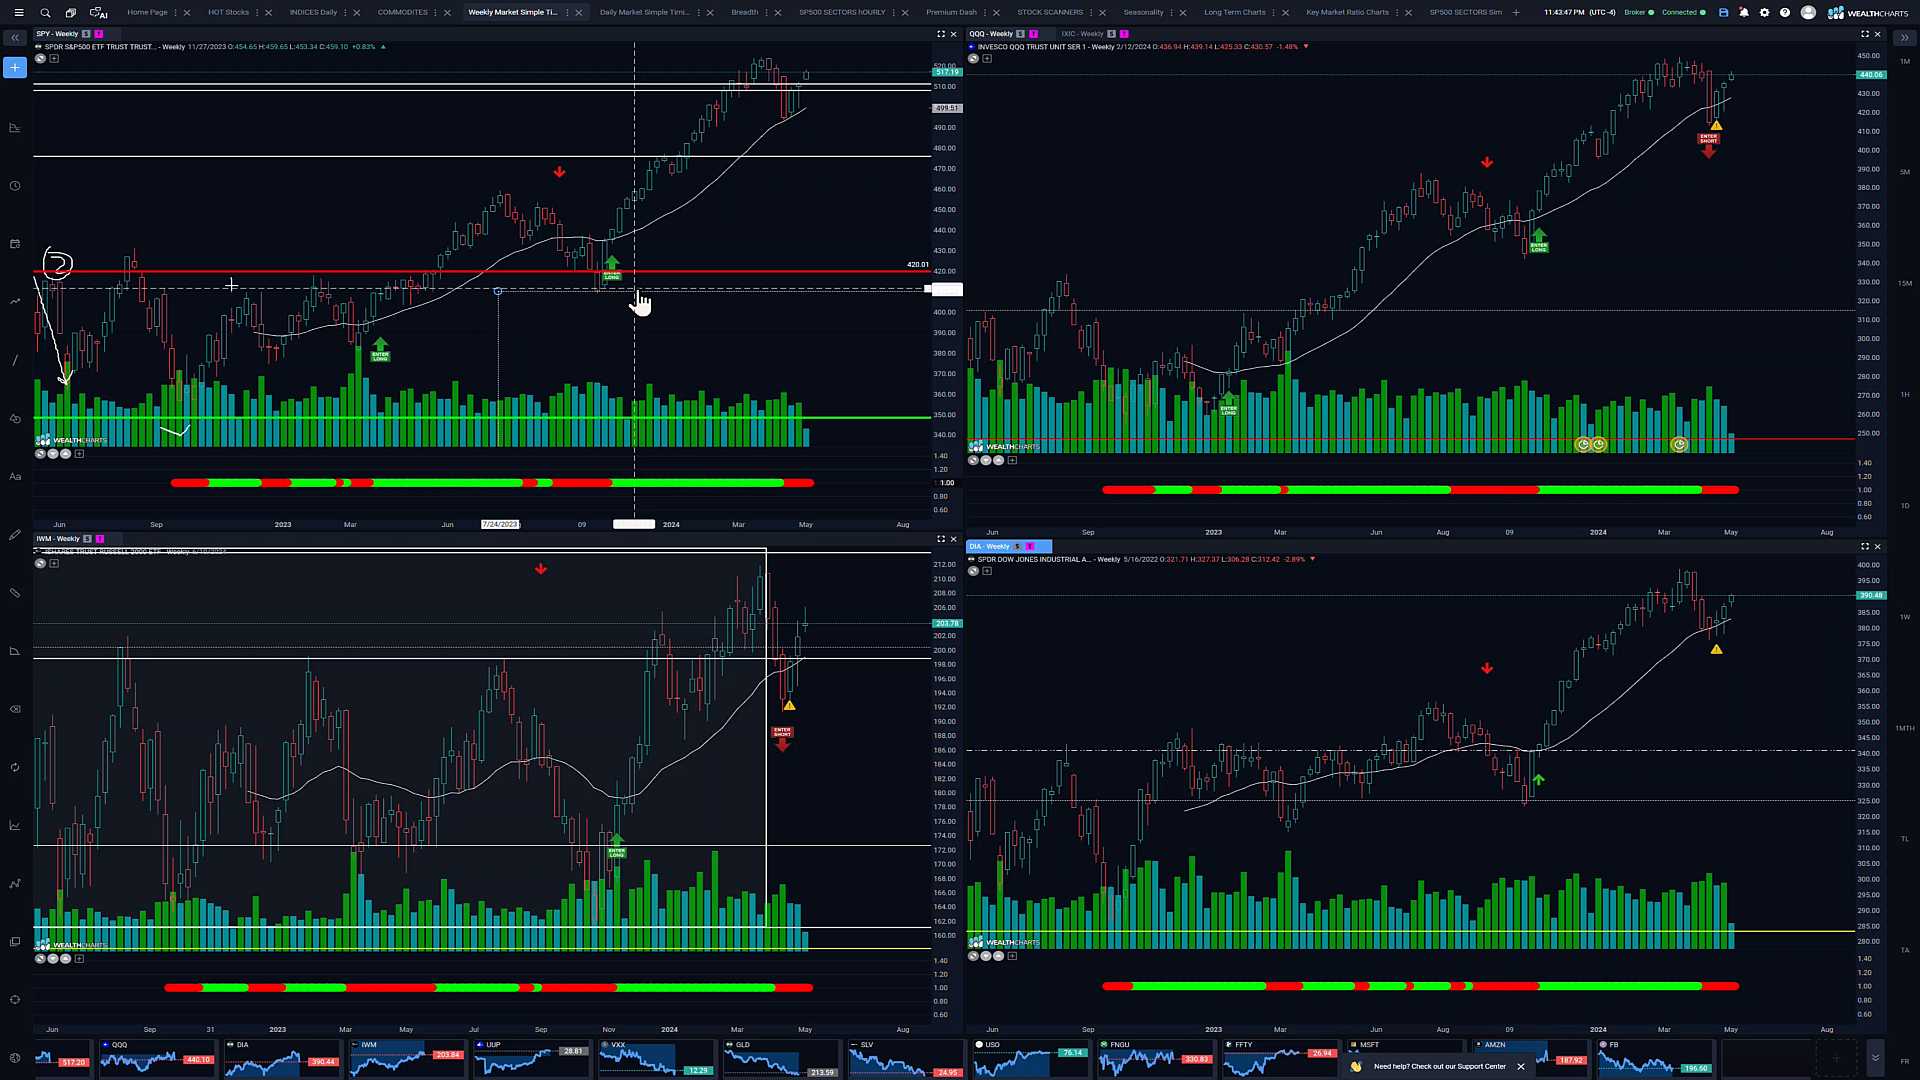1920x1080 pixels.
Task: Open the hamburger main menu
Action: click(x=18, y=13)
